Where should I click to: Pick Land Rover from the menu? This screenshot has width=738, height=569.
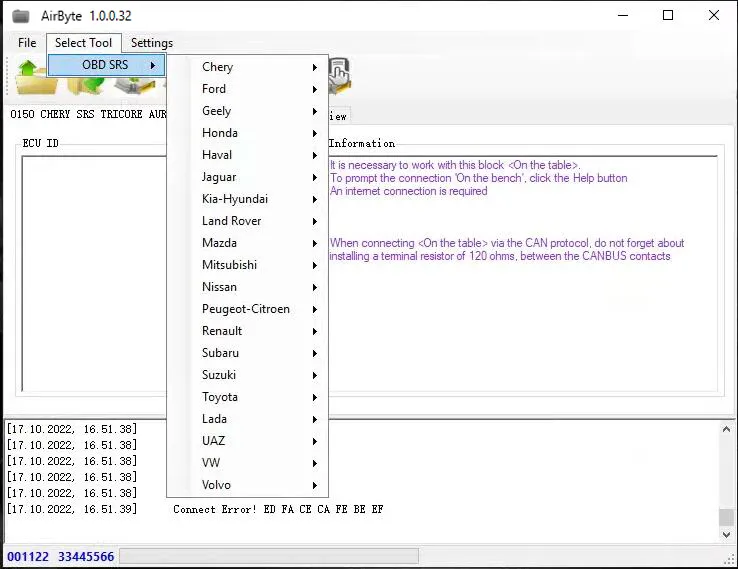231,221
